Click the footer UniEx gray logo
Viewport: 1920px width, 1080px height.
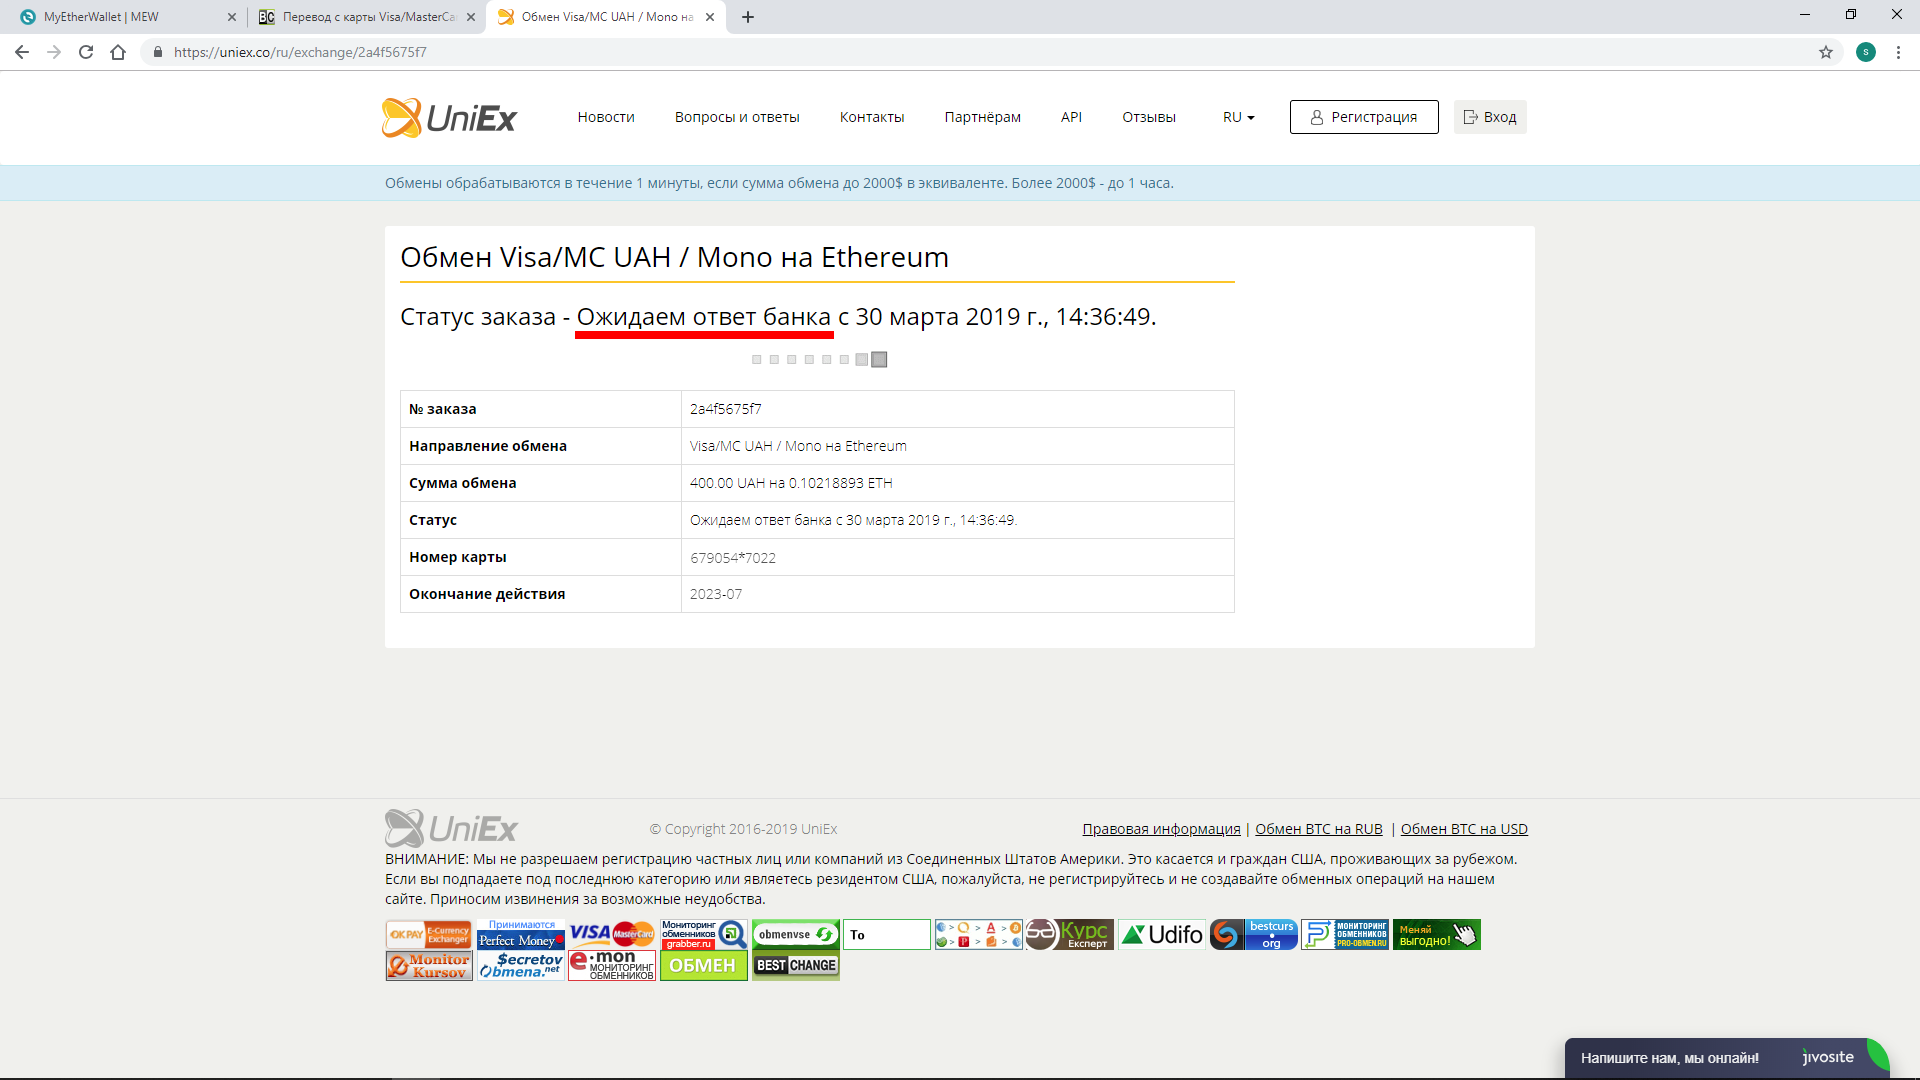451,829
